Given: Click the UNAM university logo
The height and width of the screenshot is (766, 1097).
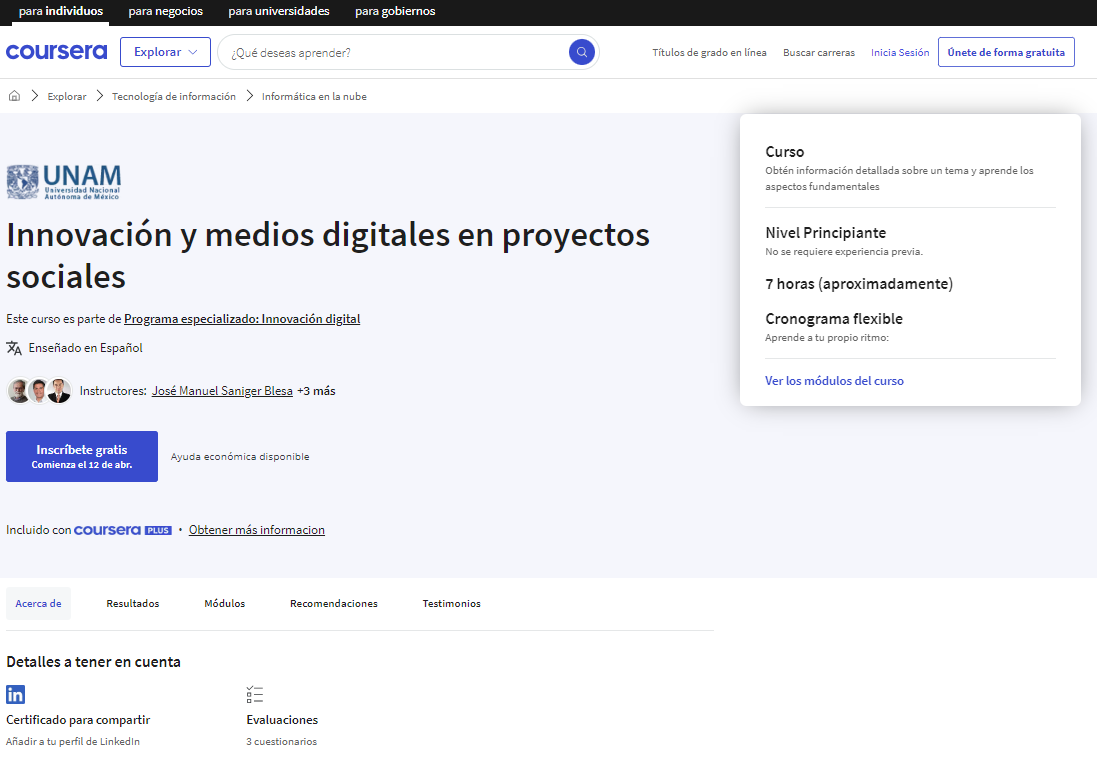Looking at the screenshot, I should click(64, 182).
